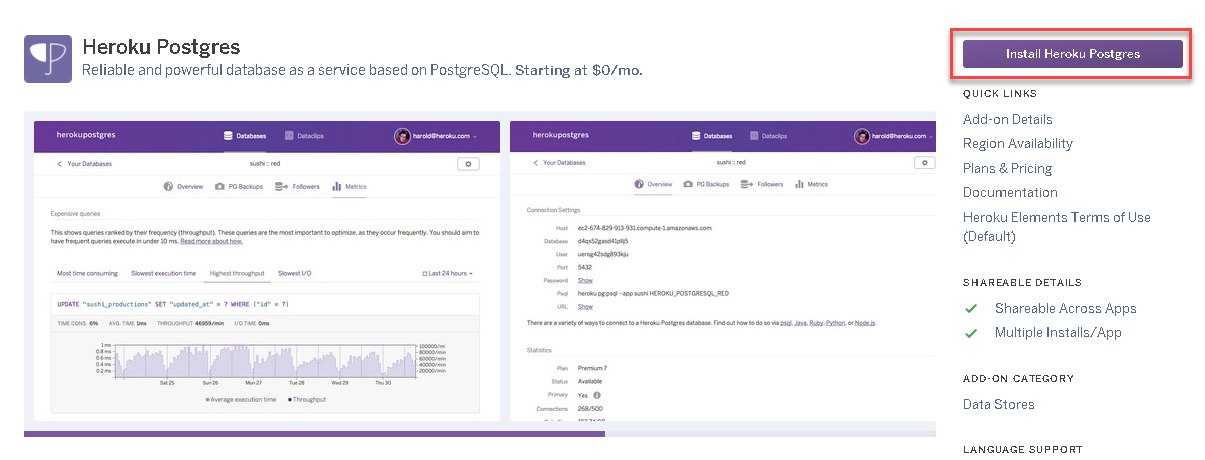Switch to the 'Slowest I/O' tab

coord(295,273)
